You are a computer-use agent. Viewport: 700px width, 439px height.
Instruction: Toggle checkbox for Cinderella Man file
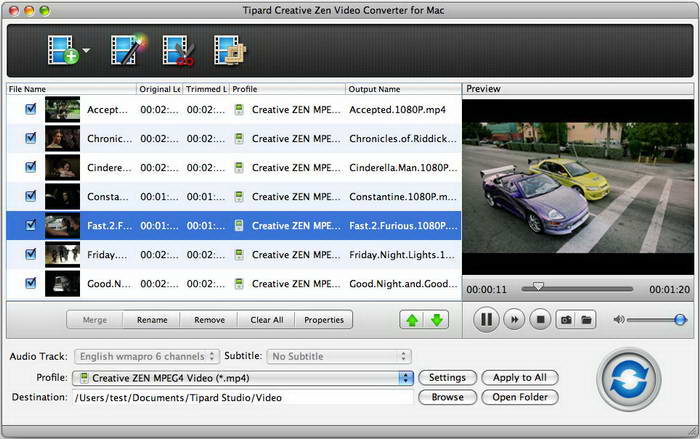point(30,167)
